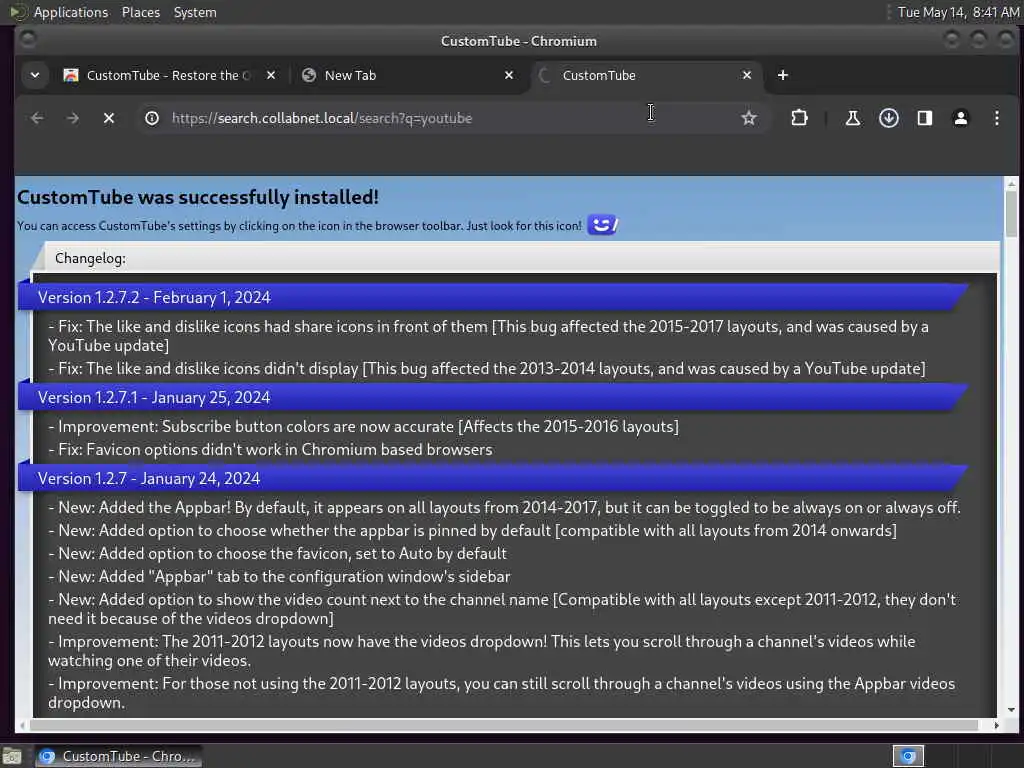Viewport: 1024px width, 768px height.
Task: Click 'CustomTube was successfully installed!' heading
Action: (198, 197)
